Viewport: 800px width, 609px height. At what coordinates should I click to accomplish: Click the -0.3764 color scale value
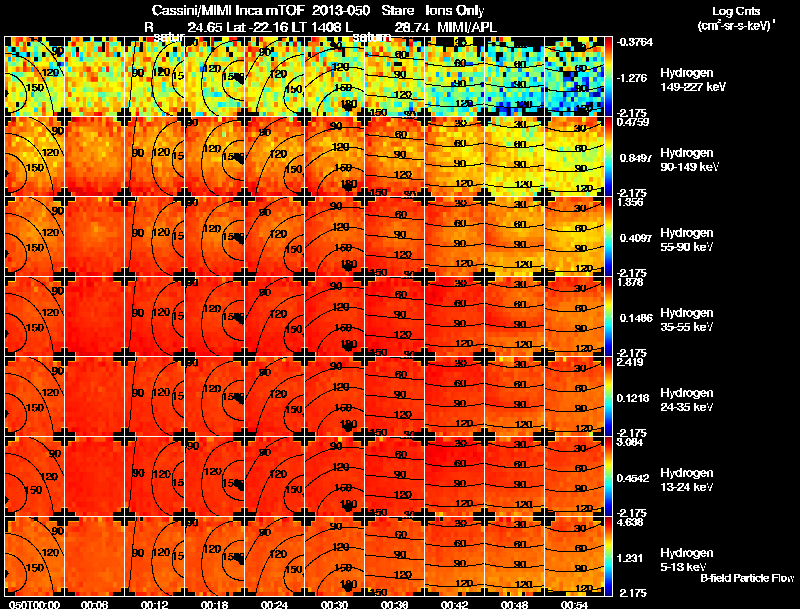point(635,42)
